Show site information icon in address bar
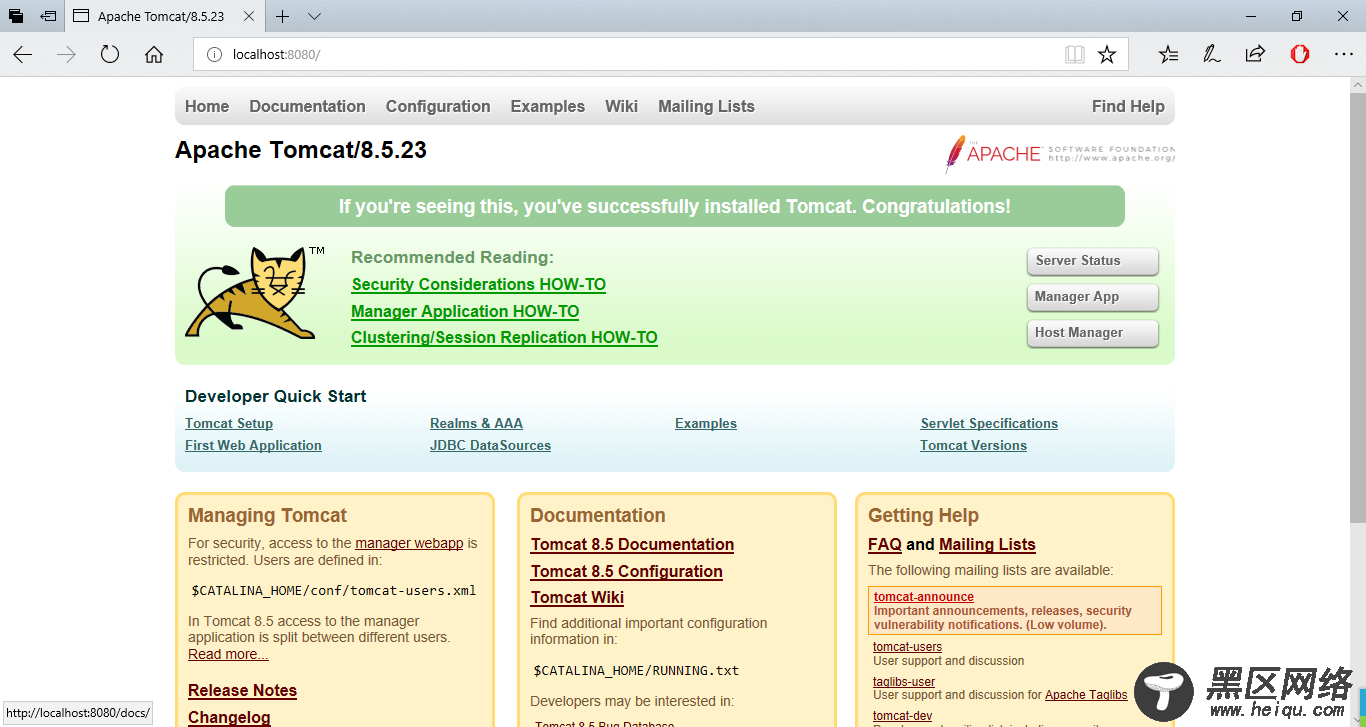The height and width of the screenshot is (727, 1366). [214, 55]
